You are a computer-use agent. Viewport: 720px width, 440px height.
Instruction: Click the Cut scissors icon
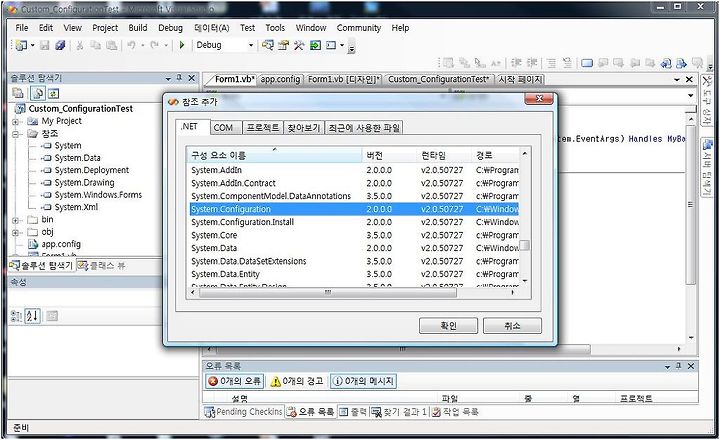click(79, 45)
